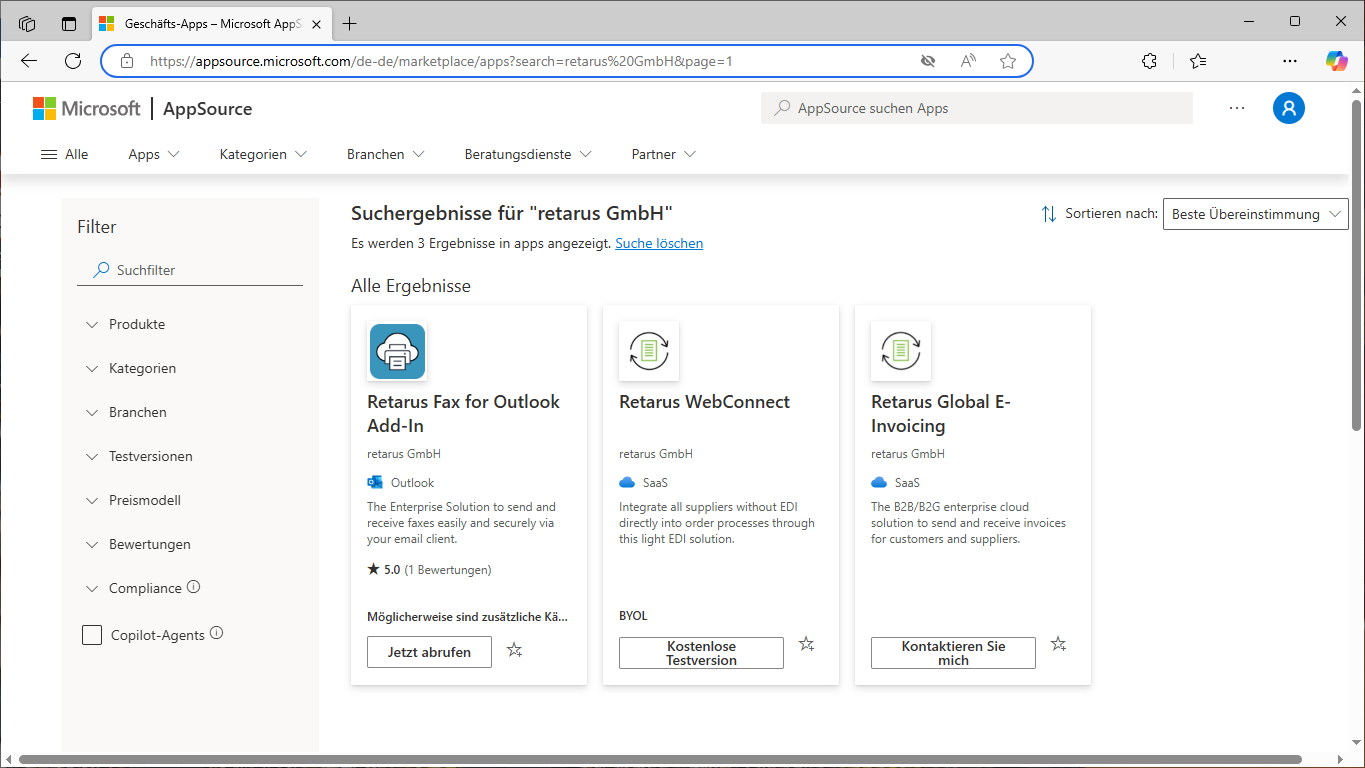
Task: Open Retarus WebConnect app icon
Action: pos(649,351)
